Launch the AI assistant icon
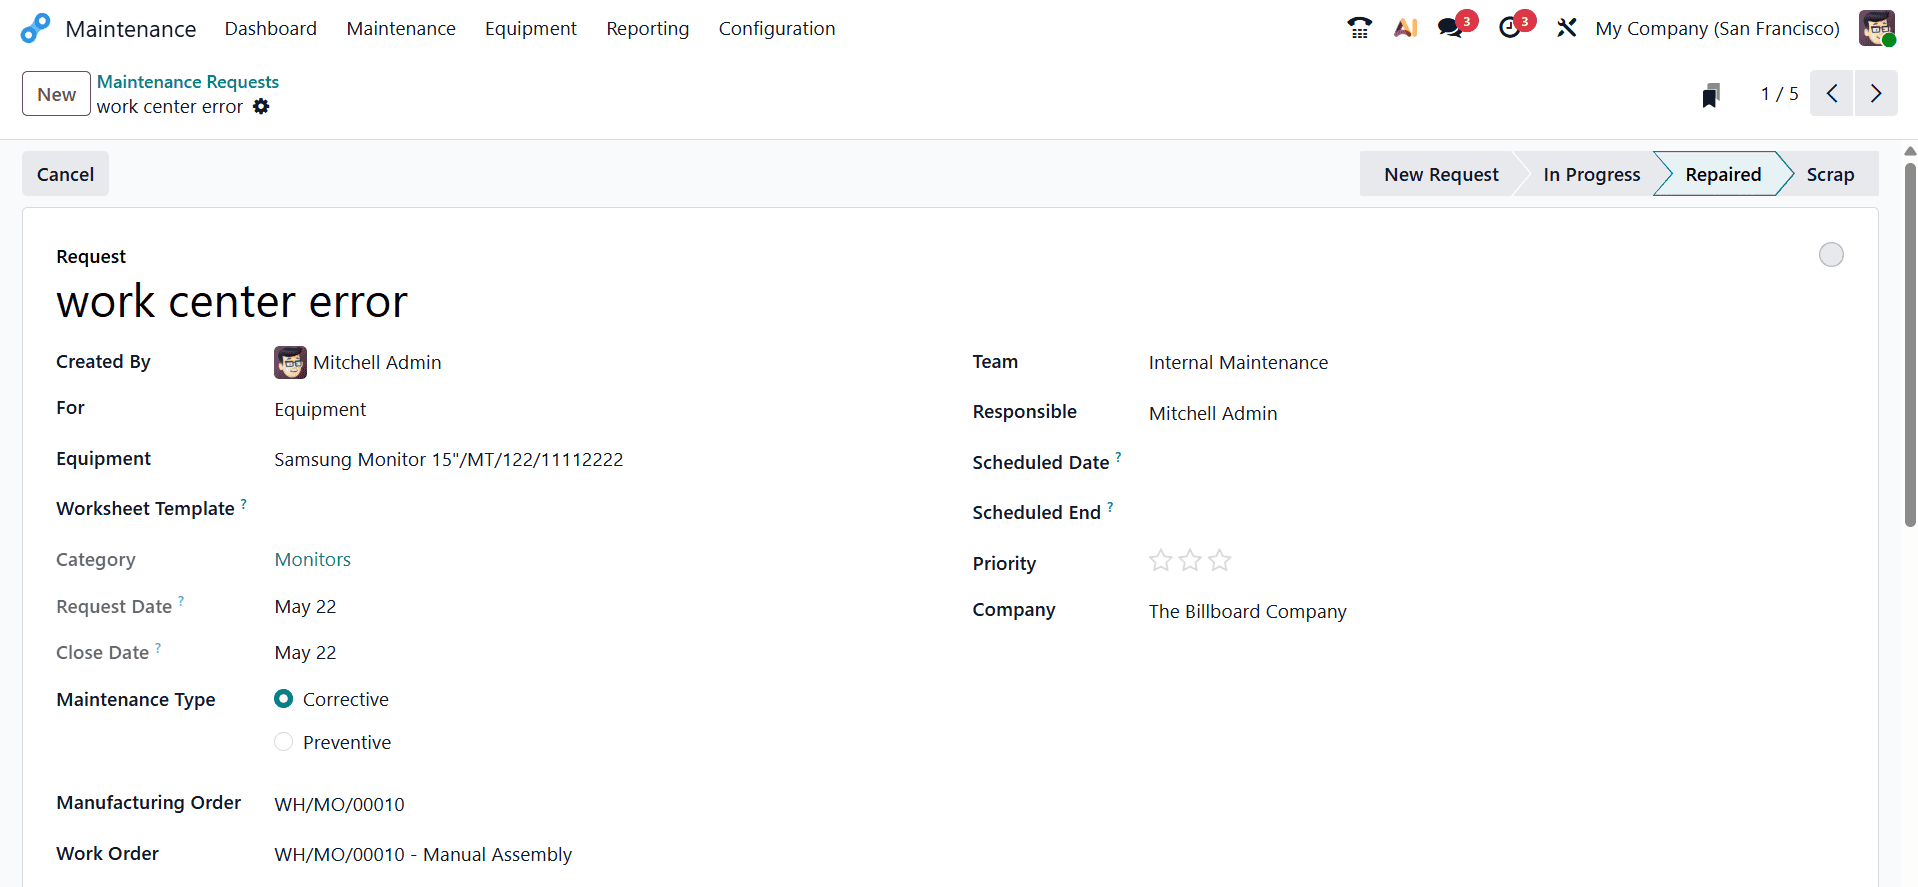The height and width of the screenshot is (887, 1918). pyautogui.click(x=1406, y=28)
